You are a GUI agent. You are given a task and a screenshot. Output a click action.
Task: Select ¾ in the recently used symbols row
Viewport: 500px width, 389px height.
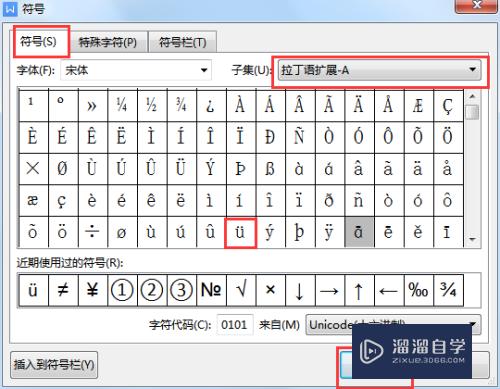click(448, 290)
